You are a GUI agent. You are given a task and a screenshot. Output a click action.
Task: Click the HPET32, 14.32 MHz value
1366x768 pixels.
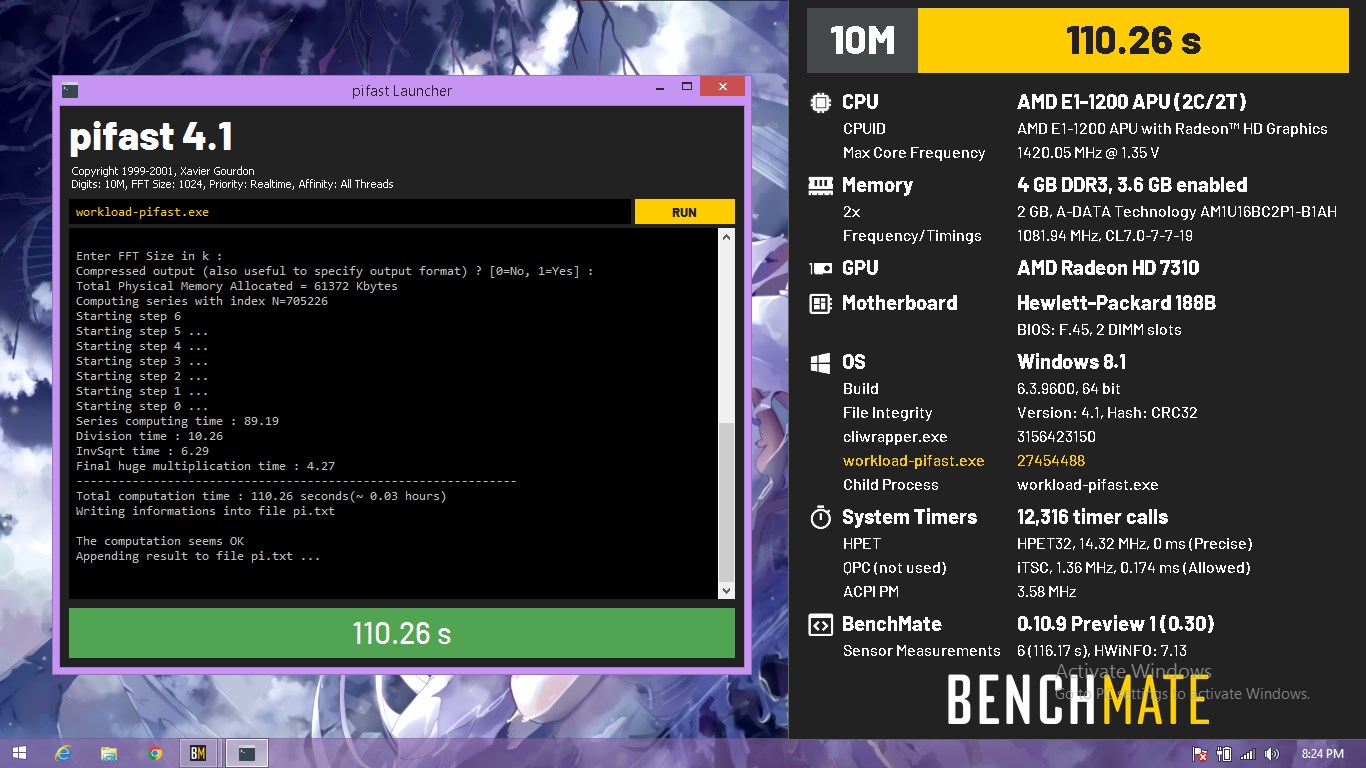(x=1134, y=544)
